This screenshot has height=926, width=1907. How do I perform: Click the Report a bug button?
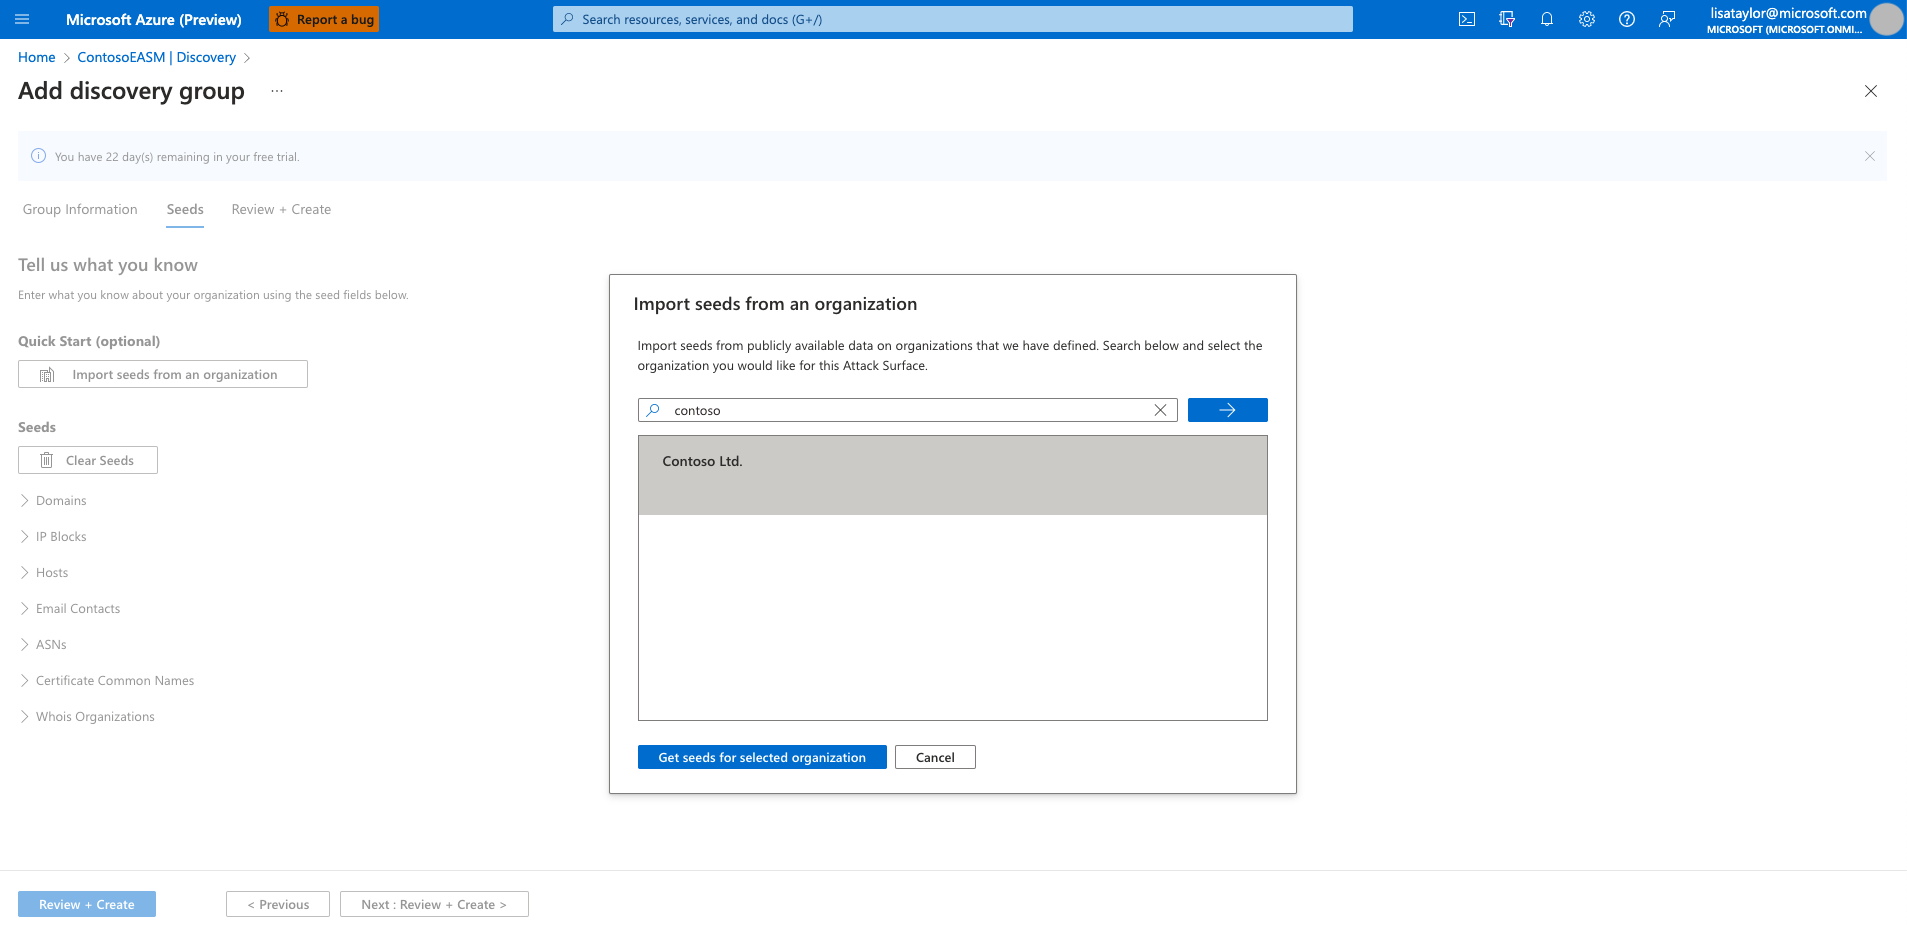[x=323, y=18]
